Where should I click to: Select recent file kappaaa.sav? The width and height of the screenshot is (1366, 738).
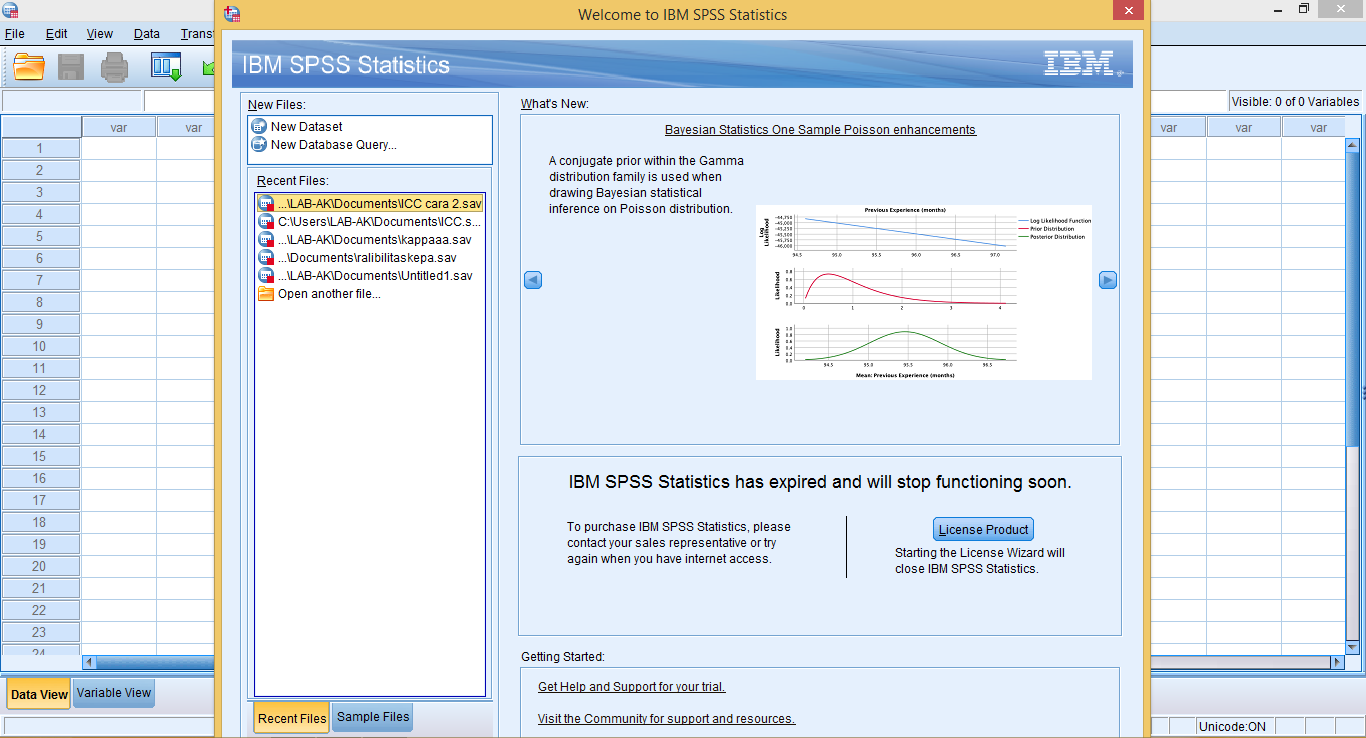(370, 240)
